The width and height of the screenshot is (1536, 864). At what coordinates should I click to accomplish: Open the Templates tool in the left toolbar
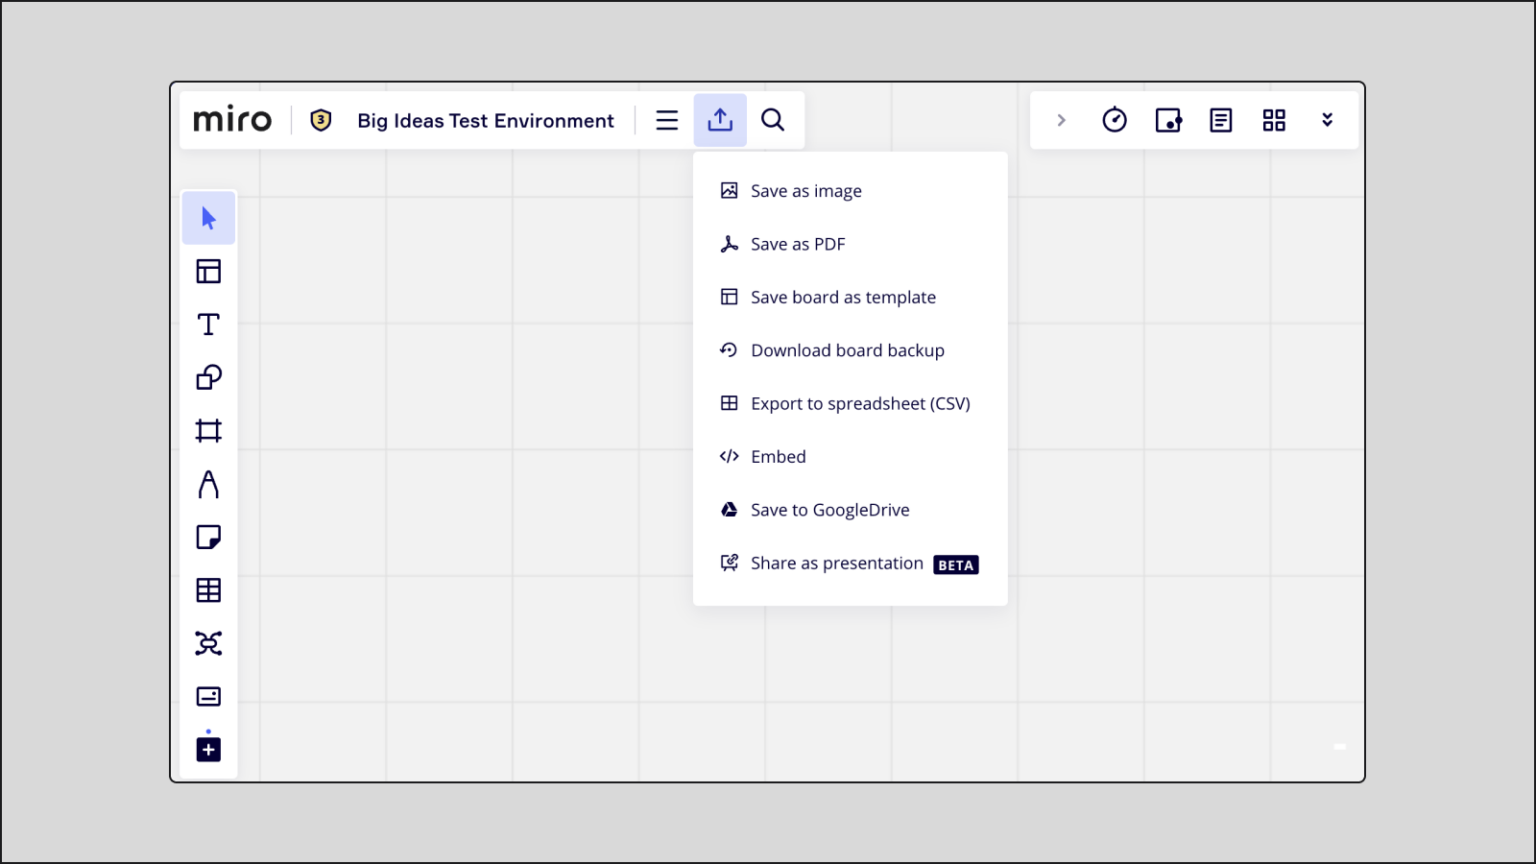coord(208,270)
